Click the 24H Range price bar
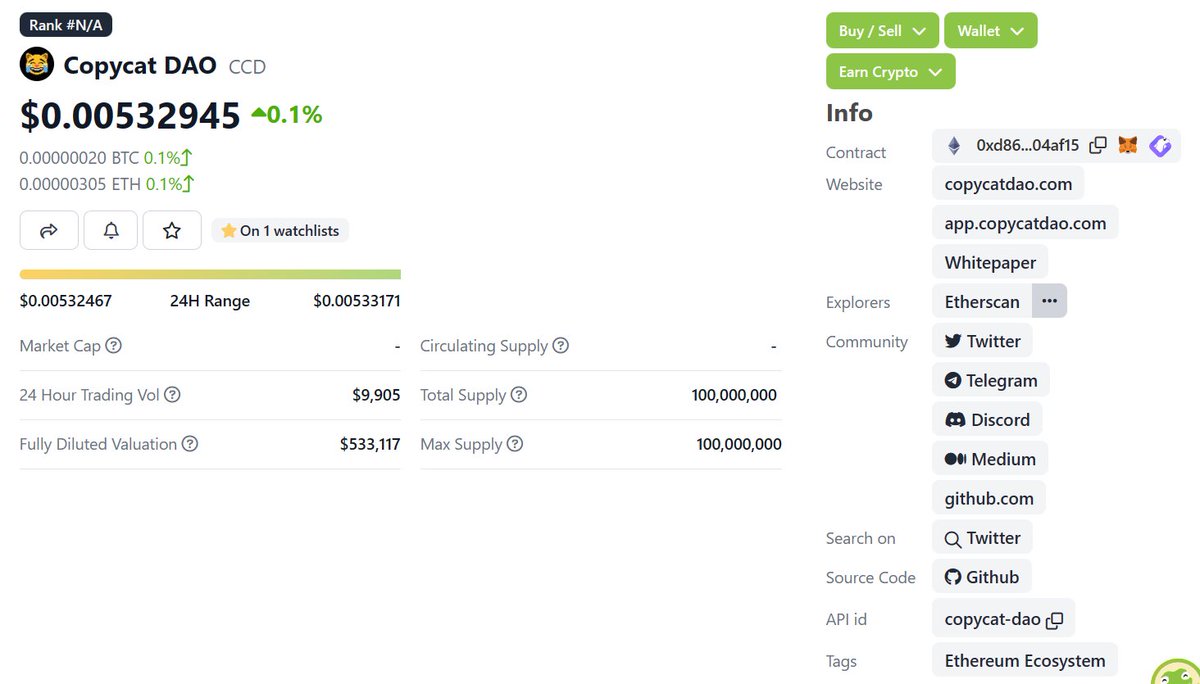Viewport: 1200px width, 684px height. tap(210, 274)
